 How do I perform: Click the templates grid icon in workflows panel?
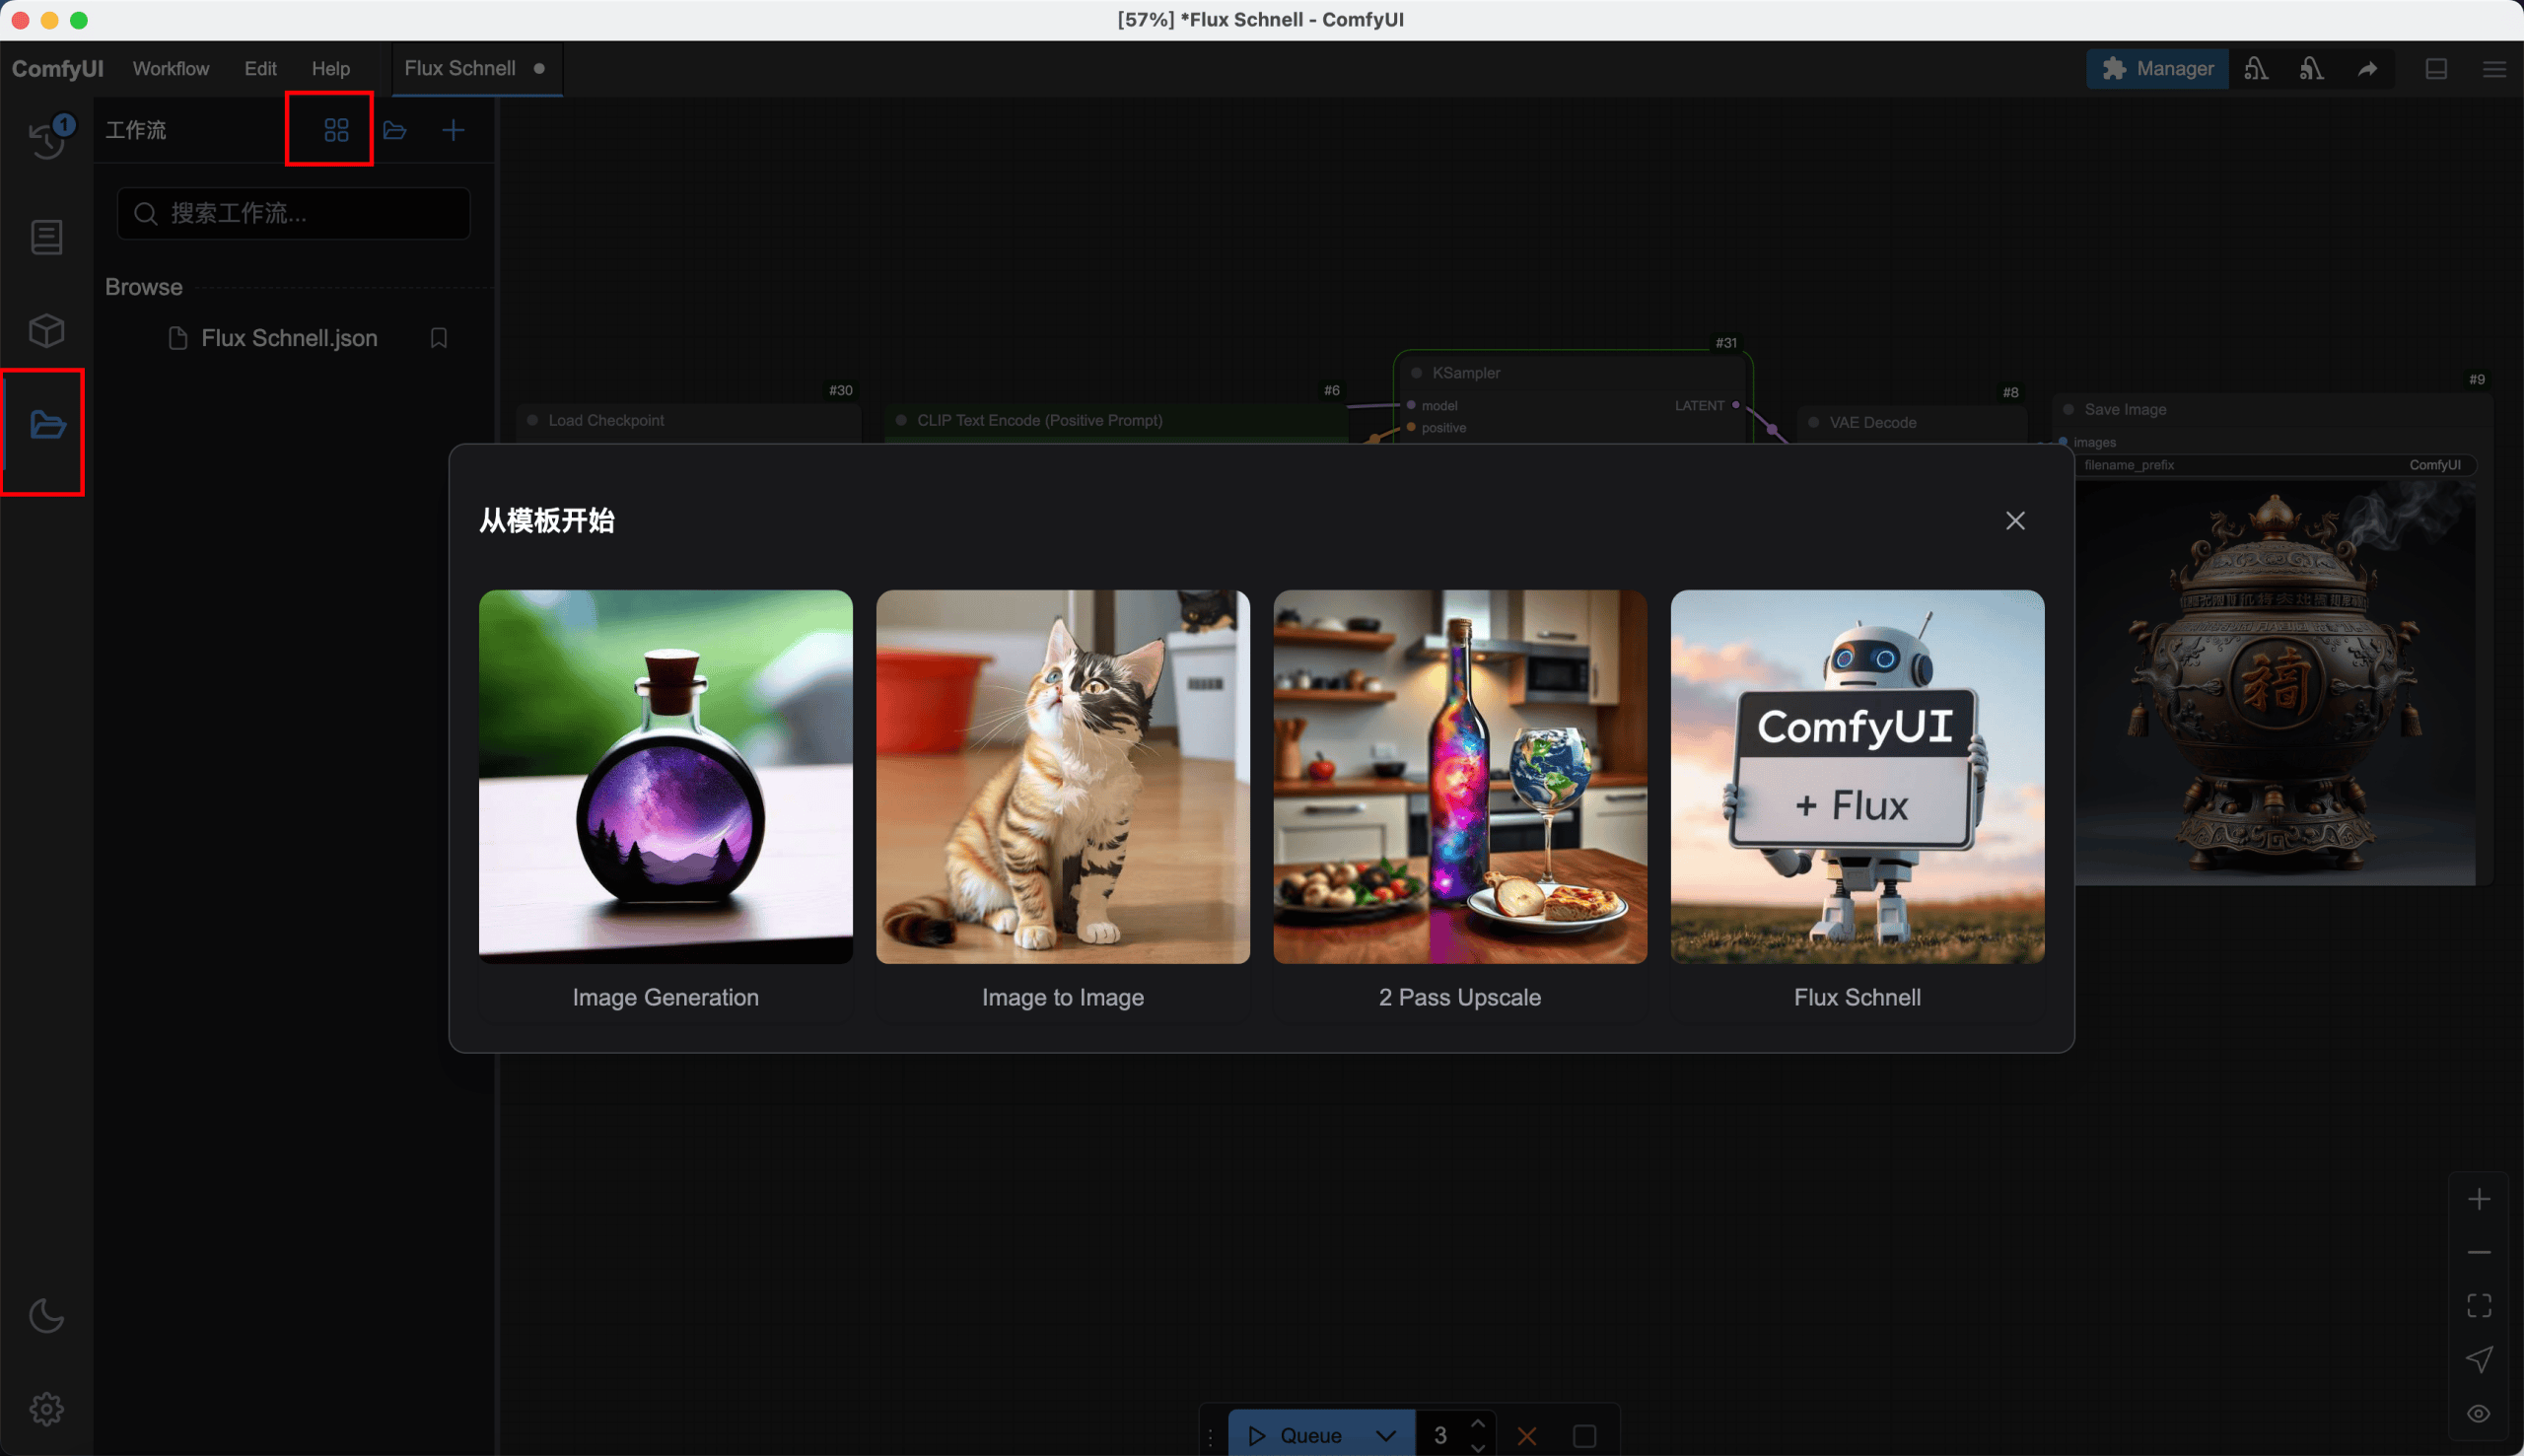click(x=336, y=130)
